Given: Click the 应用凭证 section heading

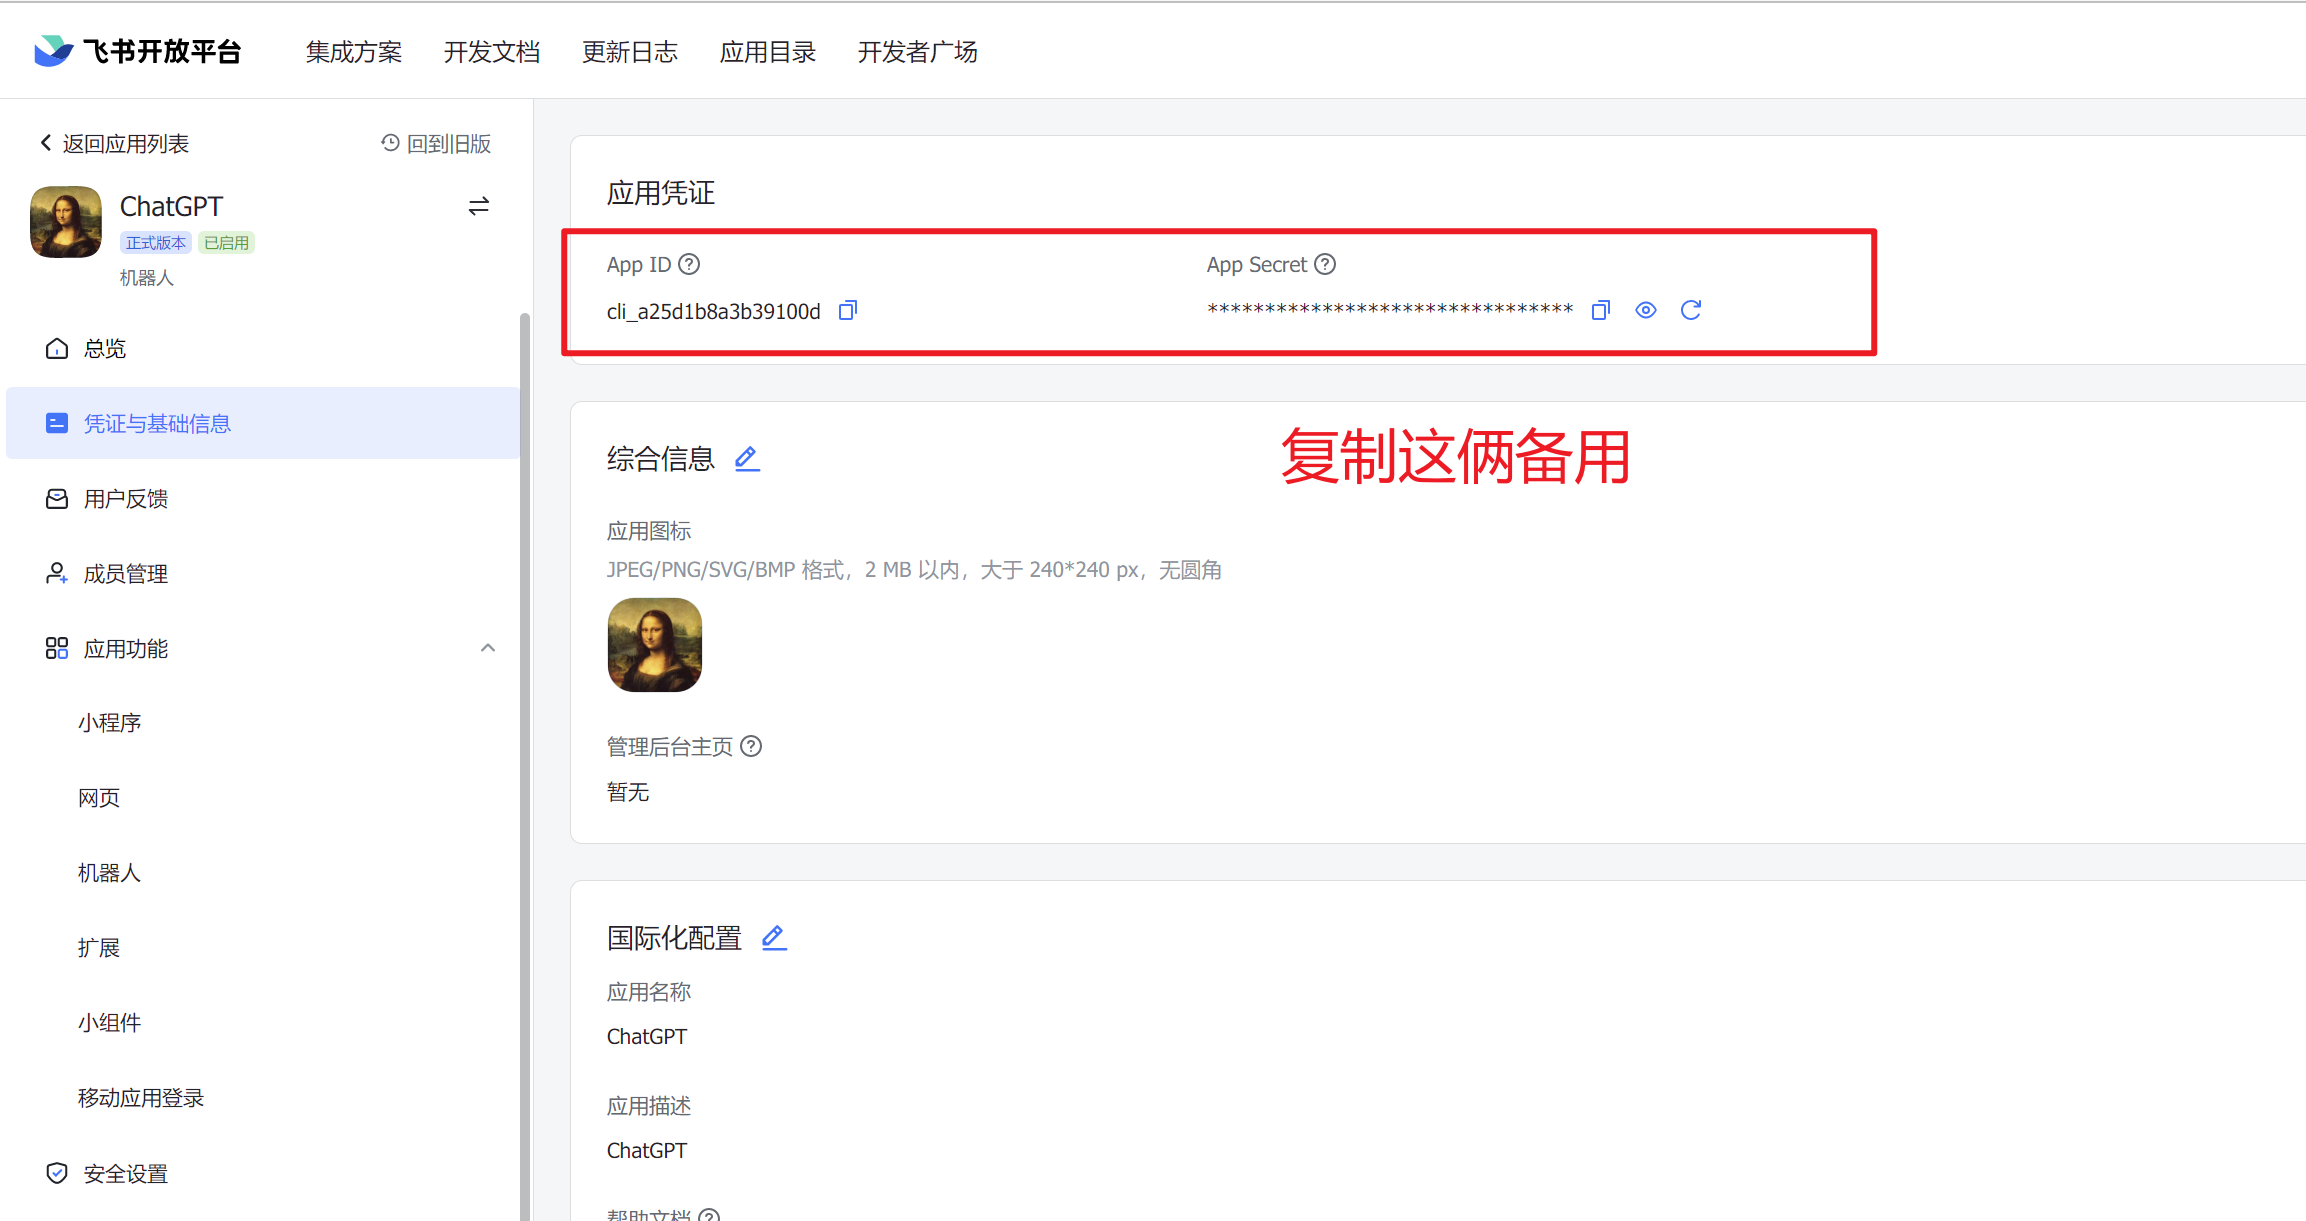Looking at the screenshot, I should [661, 193].
